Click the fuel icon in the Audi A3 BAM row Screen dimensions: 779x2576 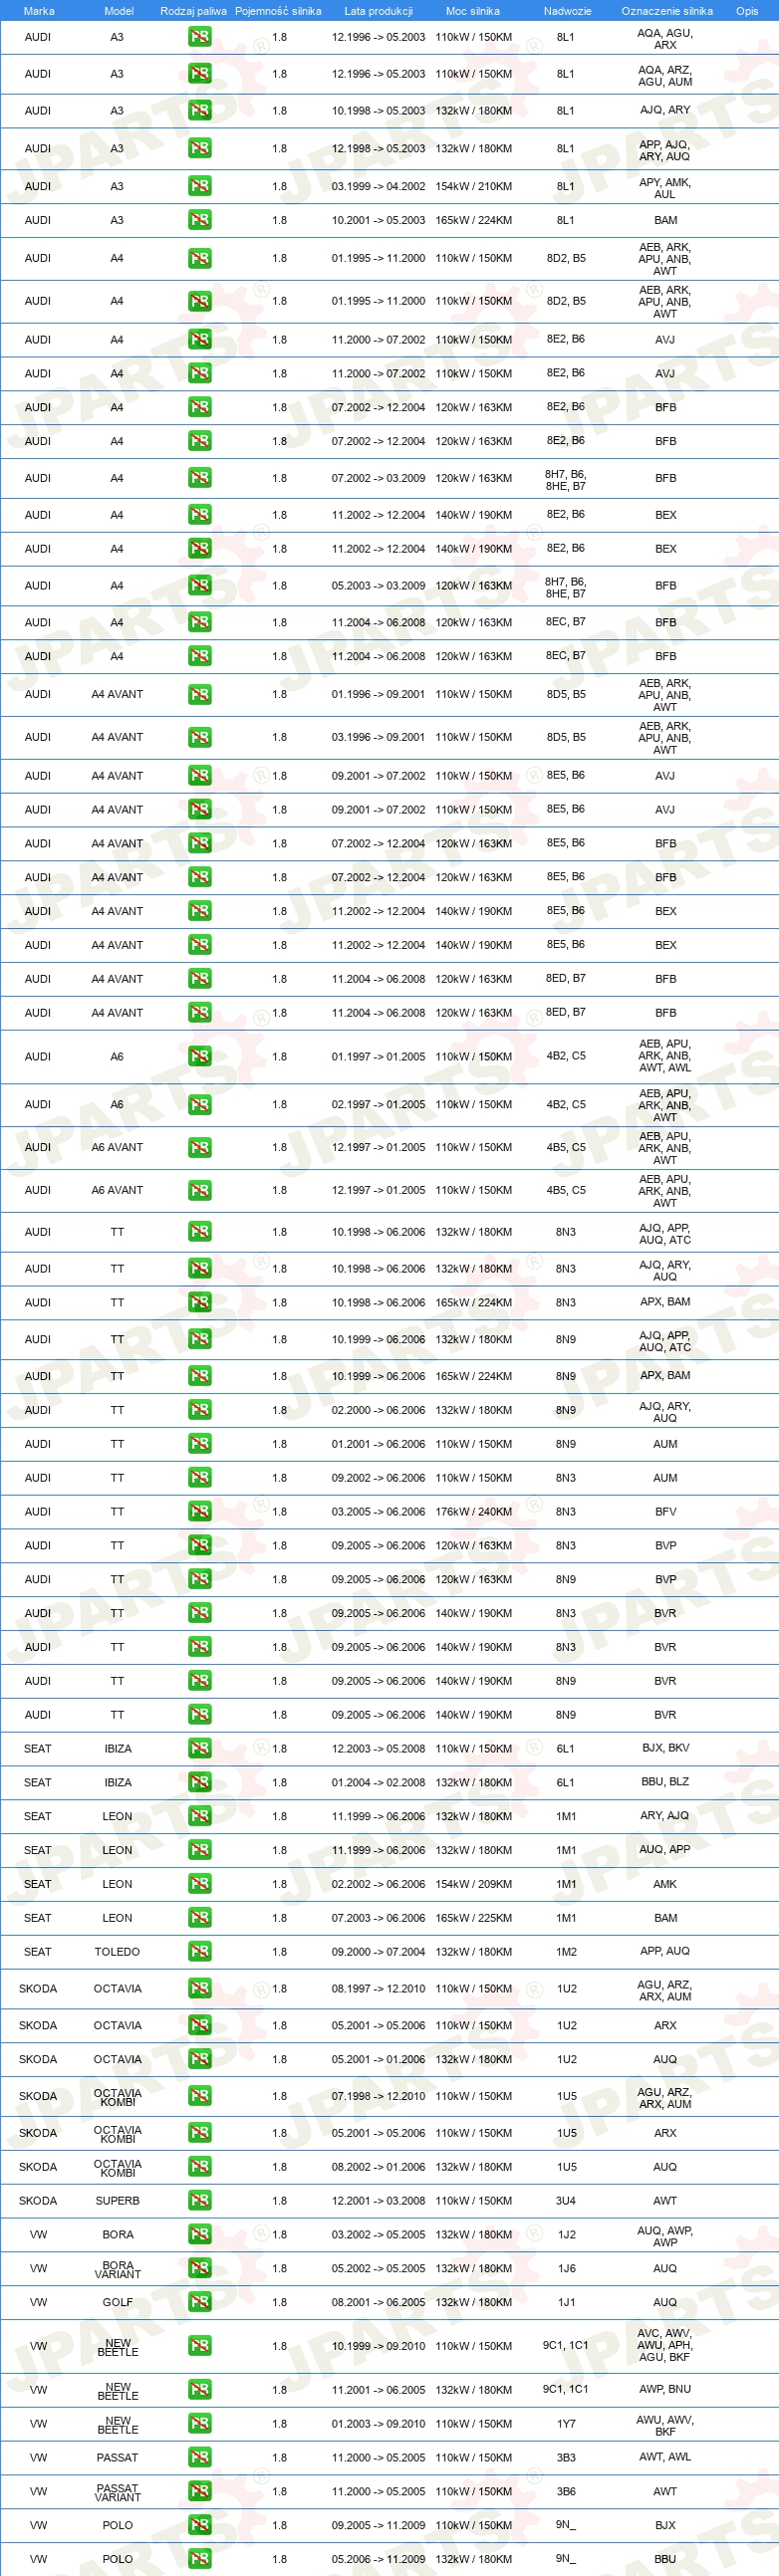[200, 220]
